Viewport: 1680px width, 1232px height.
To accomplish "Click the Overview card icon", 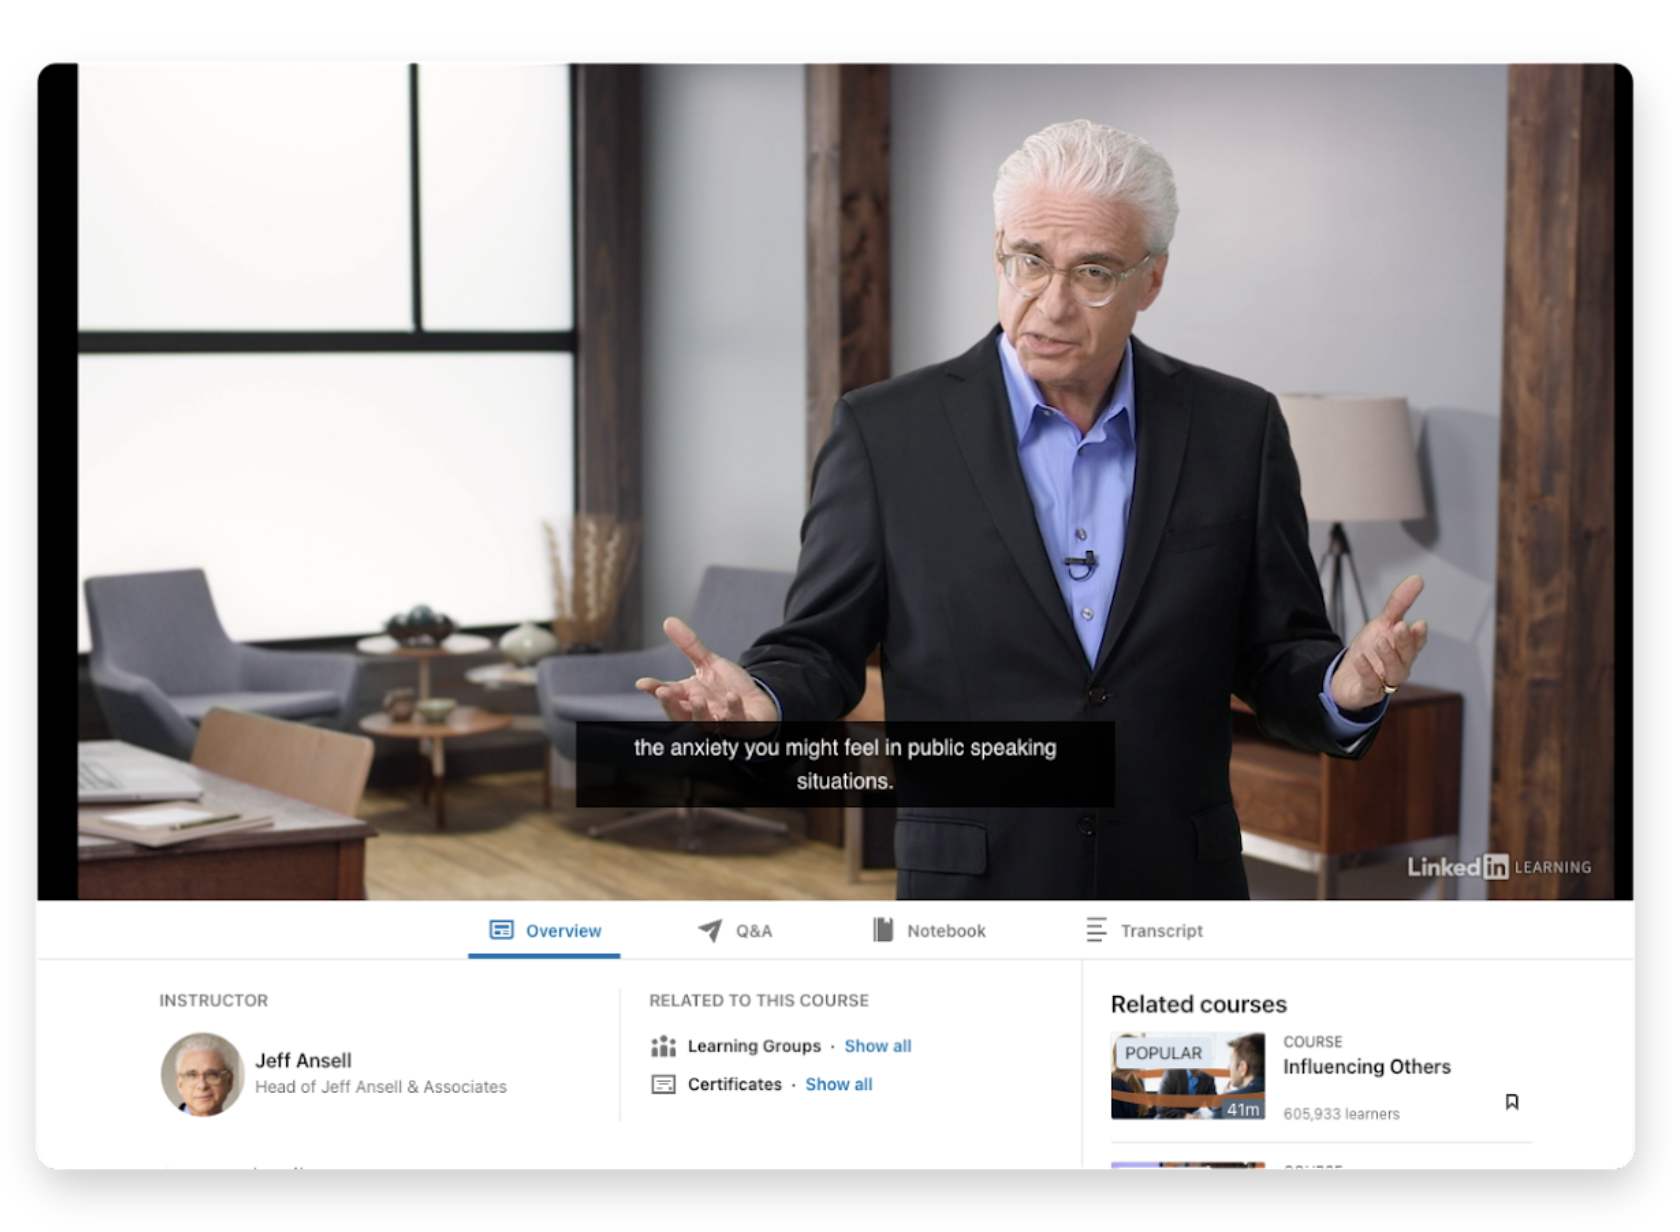I will pyautogui.click(x=503, y=930).
